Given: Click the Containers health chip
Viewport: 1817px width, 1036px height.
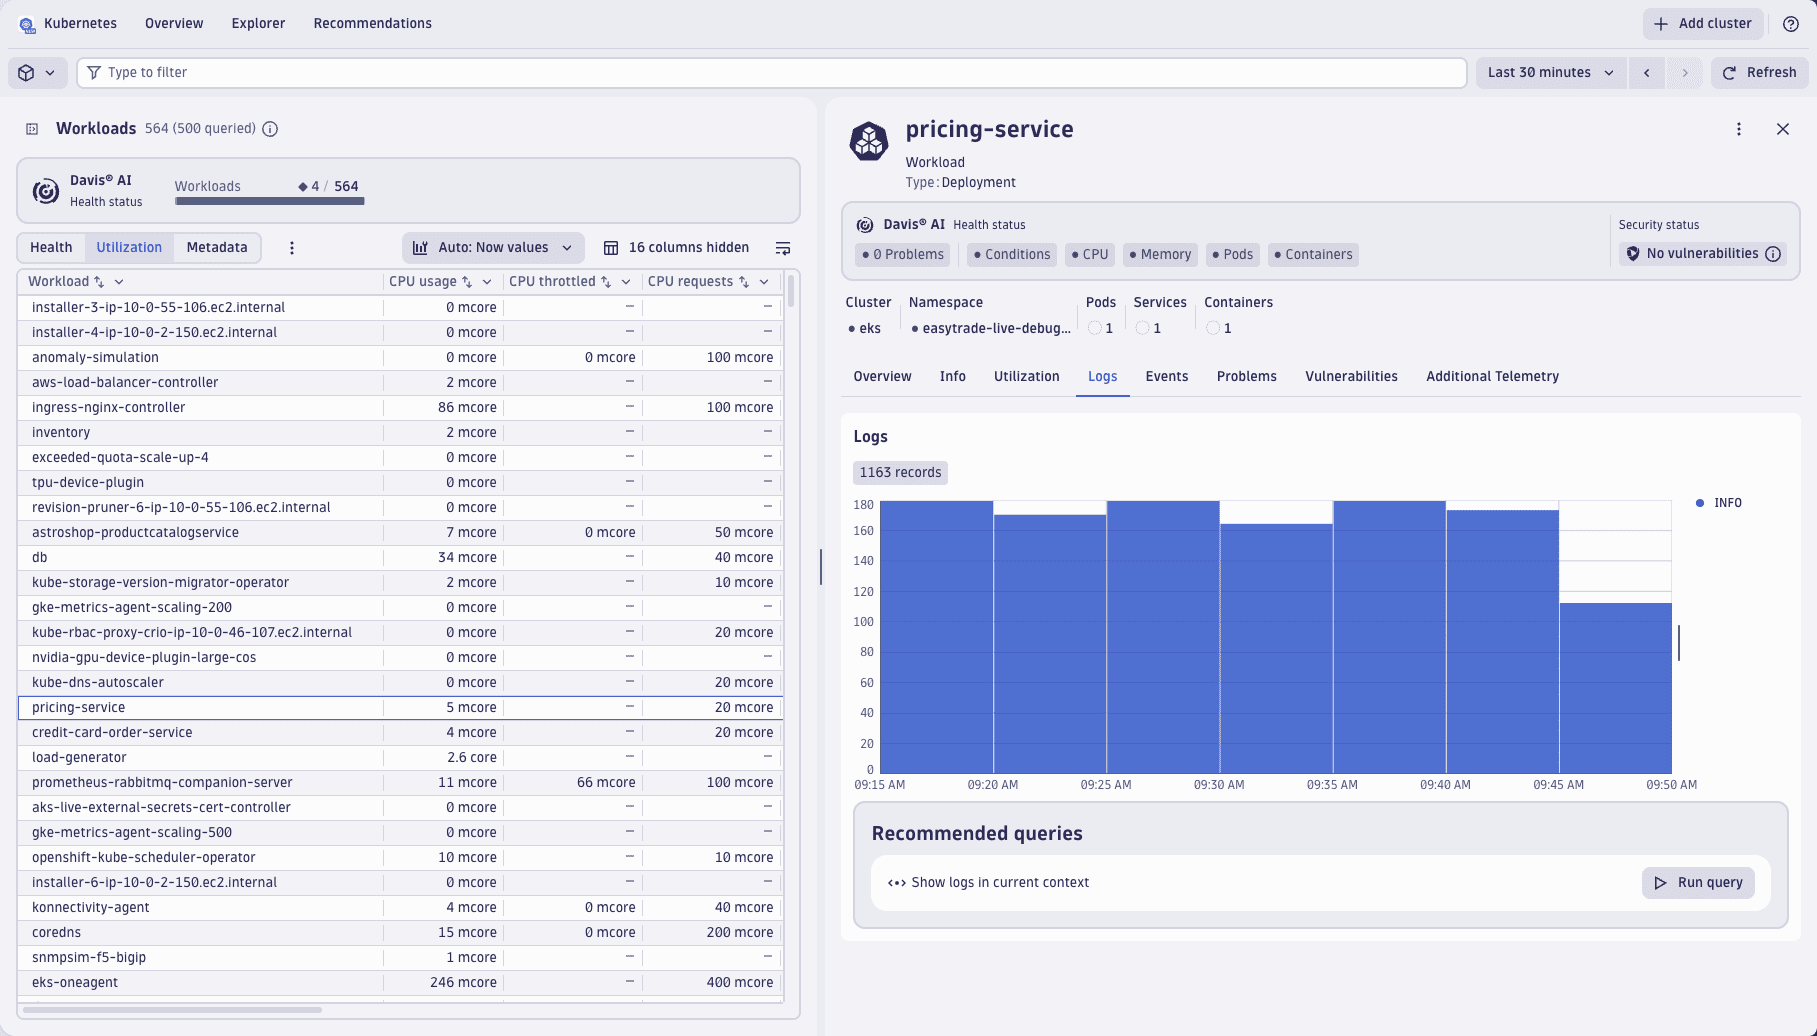Looking at the screenshot, I should [1313, 255].
